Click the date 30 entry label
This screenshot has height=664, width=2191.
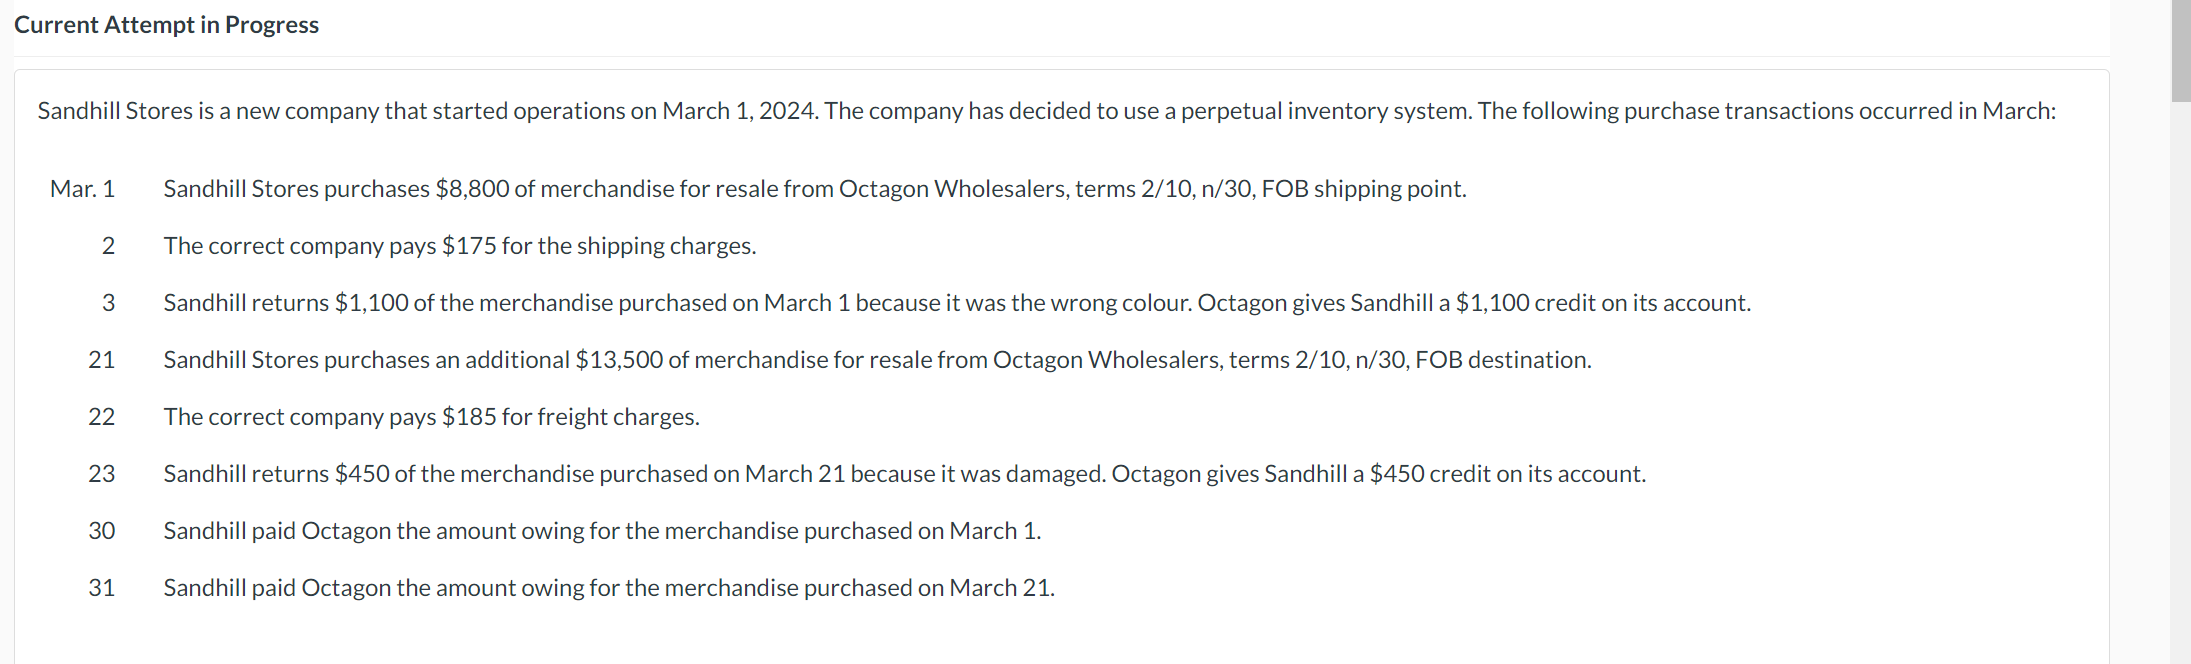[x=101, y=531]
